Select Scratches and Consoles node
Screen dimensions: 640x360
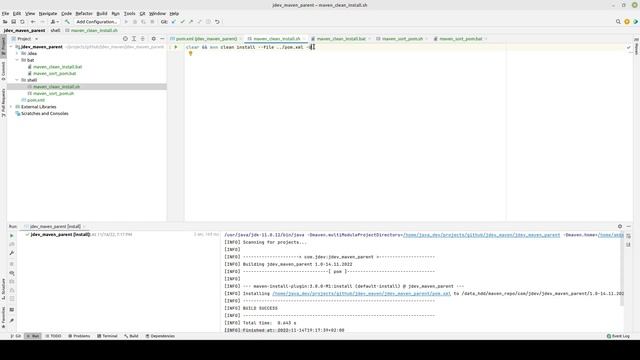[44, 113]
